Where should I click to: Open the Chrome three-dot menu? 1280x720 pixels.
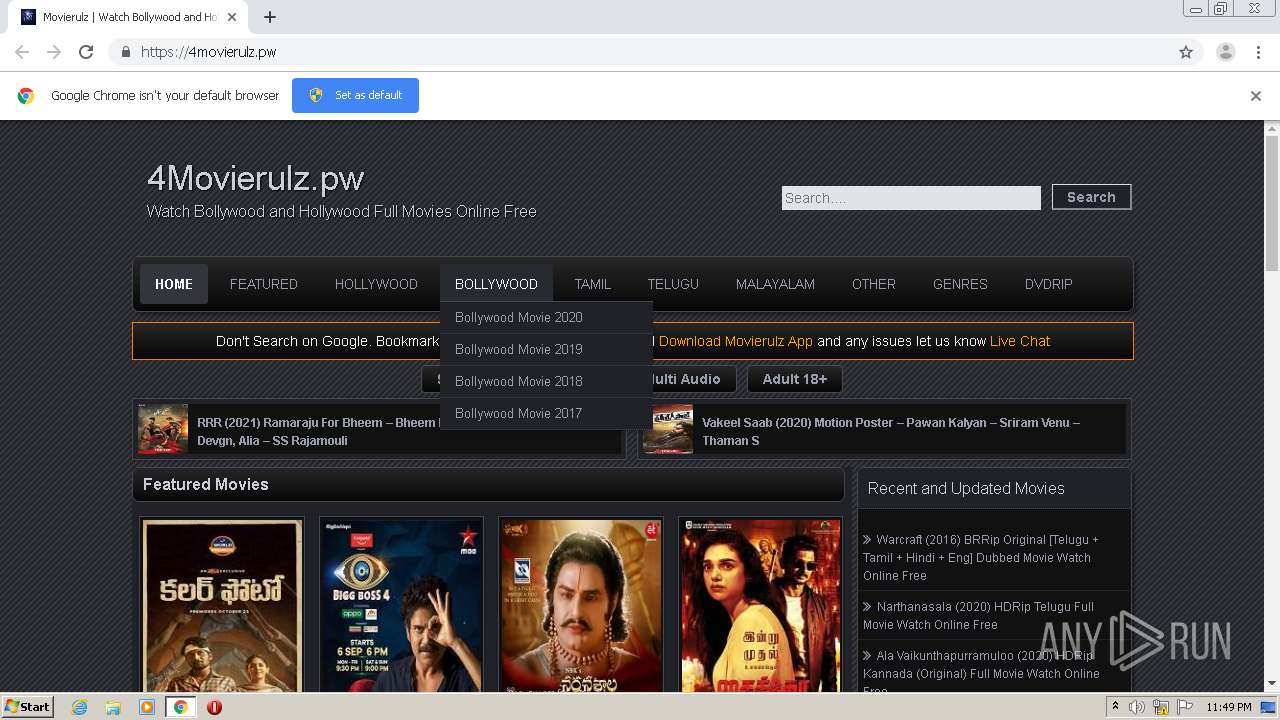pos(1258,52)
